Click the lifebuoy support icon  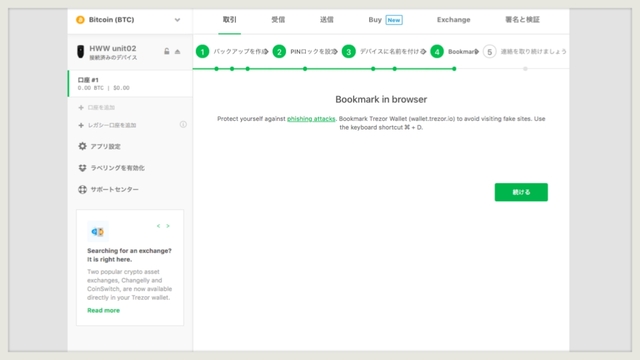click(x=82, y=189)
